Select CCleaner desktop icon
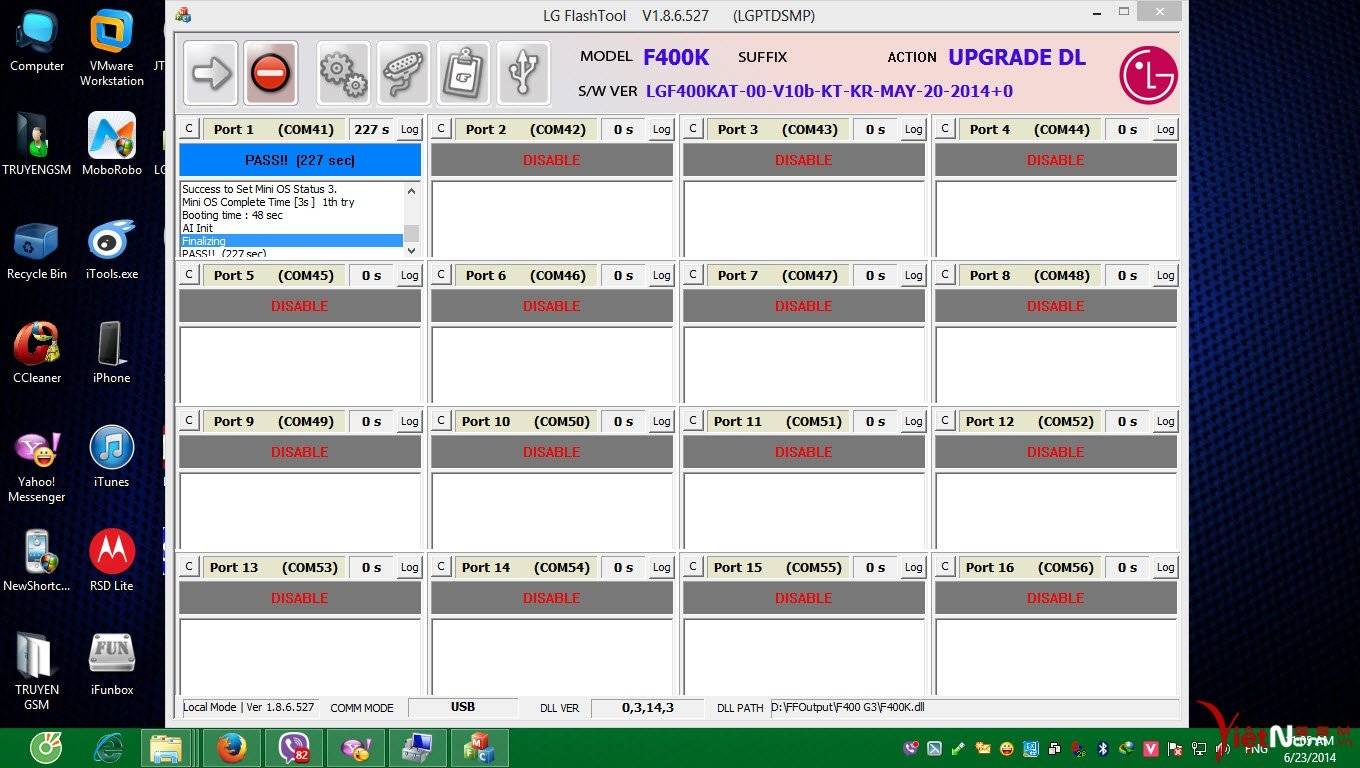The height and width of the screenshot is (768, 1360). point(37,353)
